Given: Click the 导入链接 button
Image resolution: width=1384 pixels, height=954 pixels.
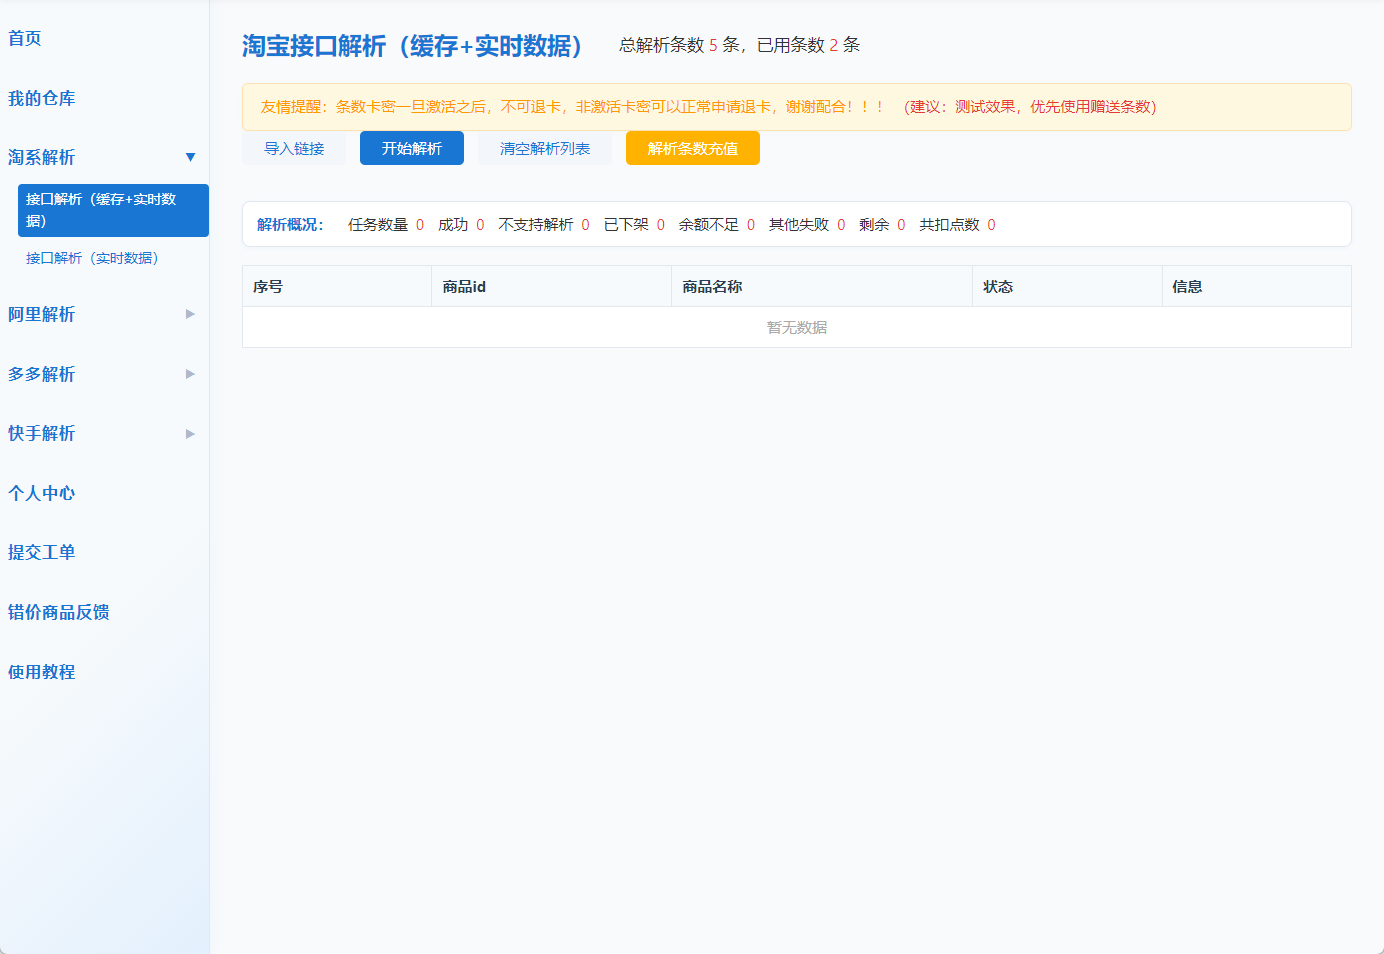Looking at the screenshot, I should pos(294,148).
